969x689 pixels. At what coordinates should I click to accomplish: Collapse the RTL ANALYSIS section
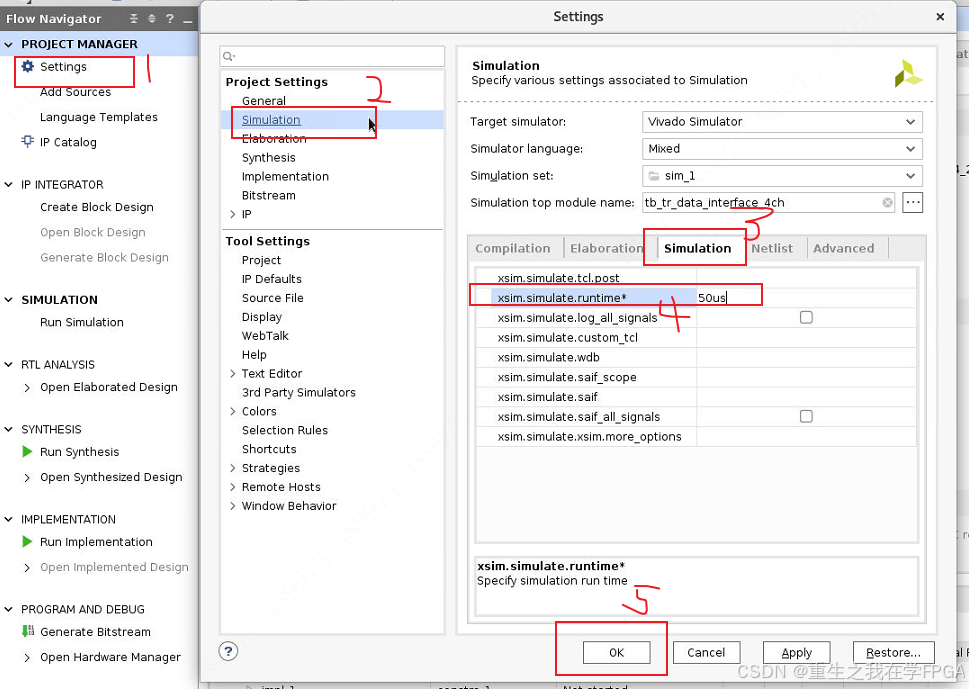point(9,365)
